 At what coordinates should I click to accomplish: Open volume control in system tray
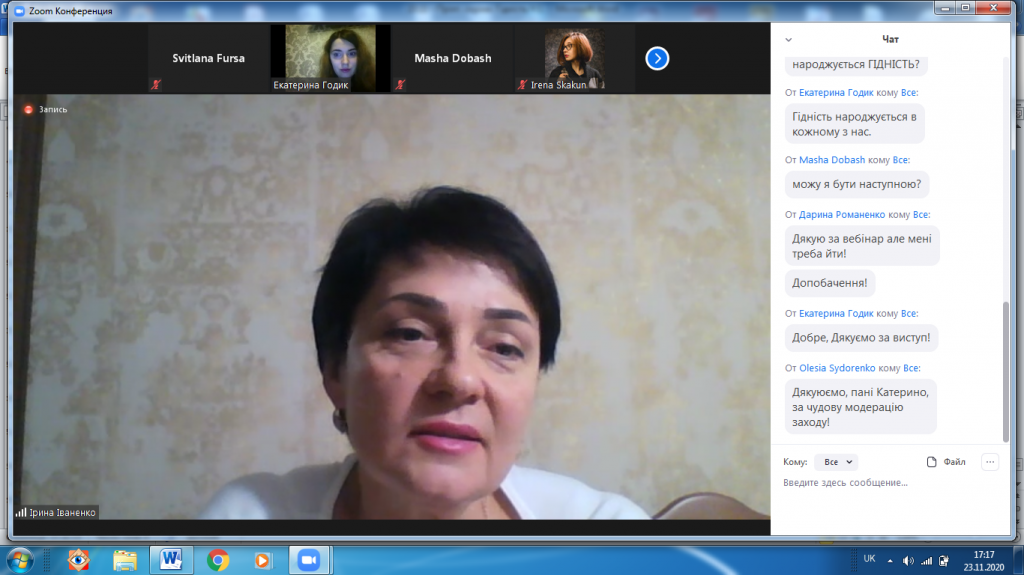(908, 561)
